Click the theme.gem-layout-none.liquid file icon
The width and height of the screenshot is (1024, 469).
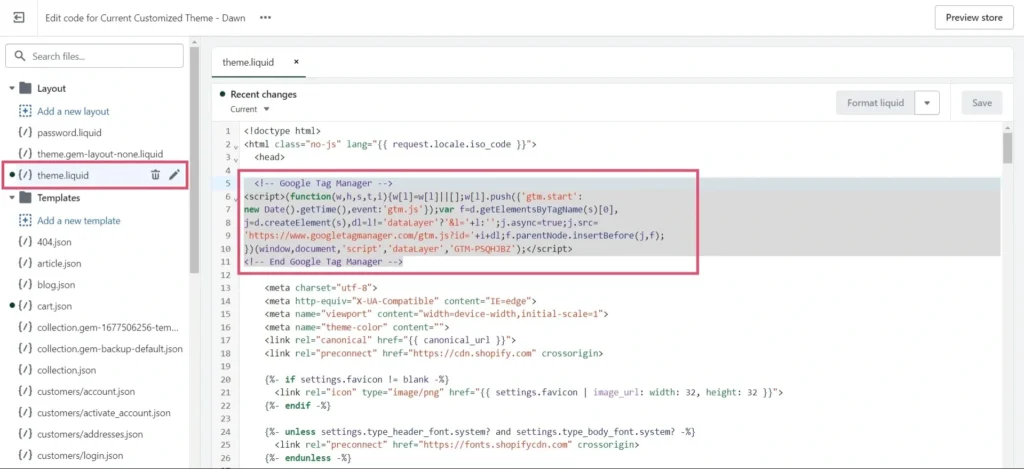click(25, 154)
